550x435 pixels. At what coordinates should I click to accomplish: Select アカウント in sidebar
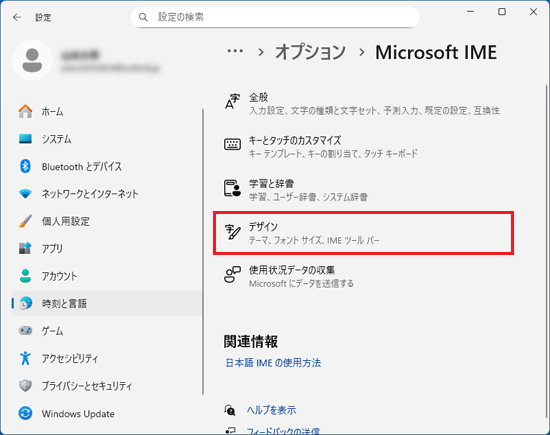pos(107,276)
